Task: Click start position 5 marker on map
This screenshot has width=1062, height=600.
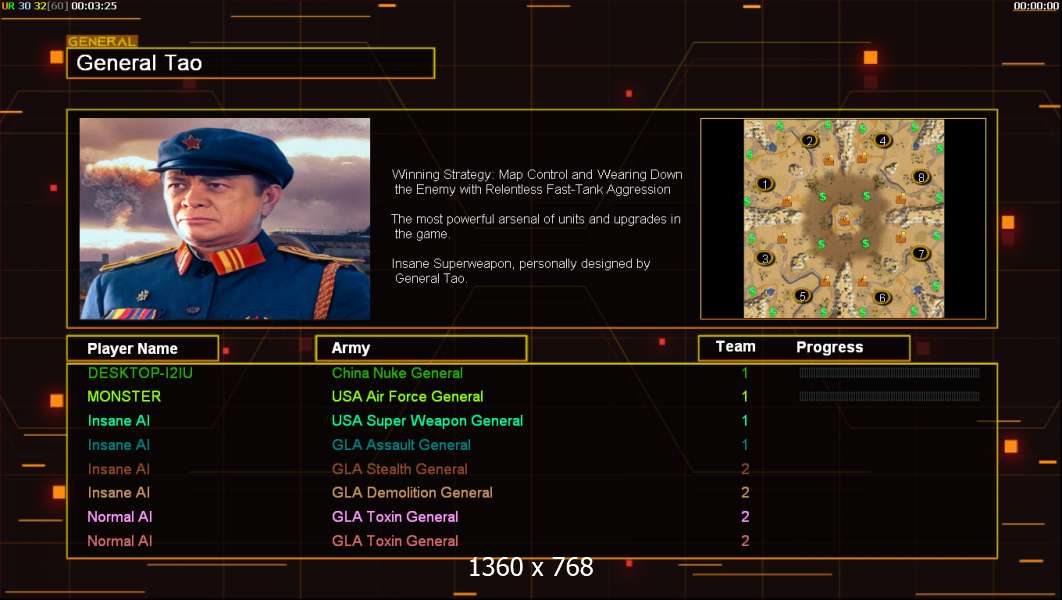Action: point(803,295)
